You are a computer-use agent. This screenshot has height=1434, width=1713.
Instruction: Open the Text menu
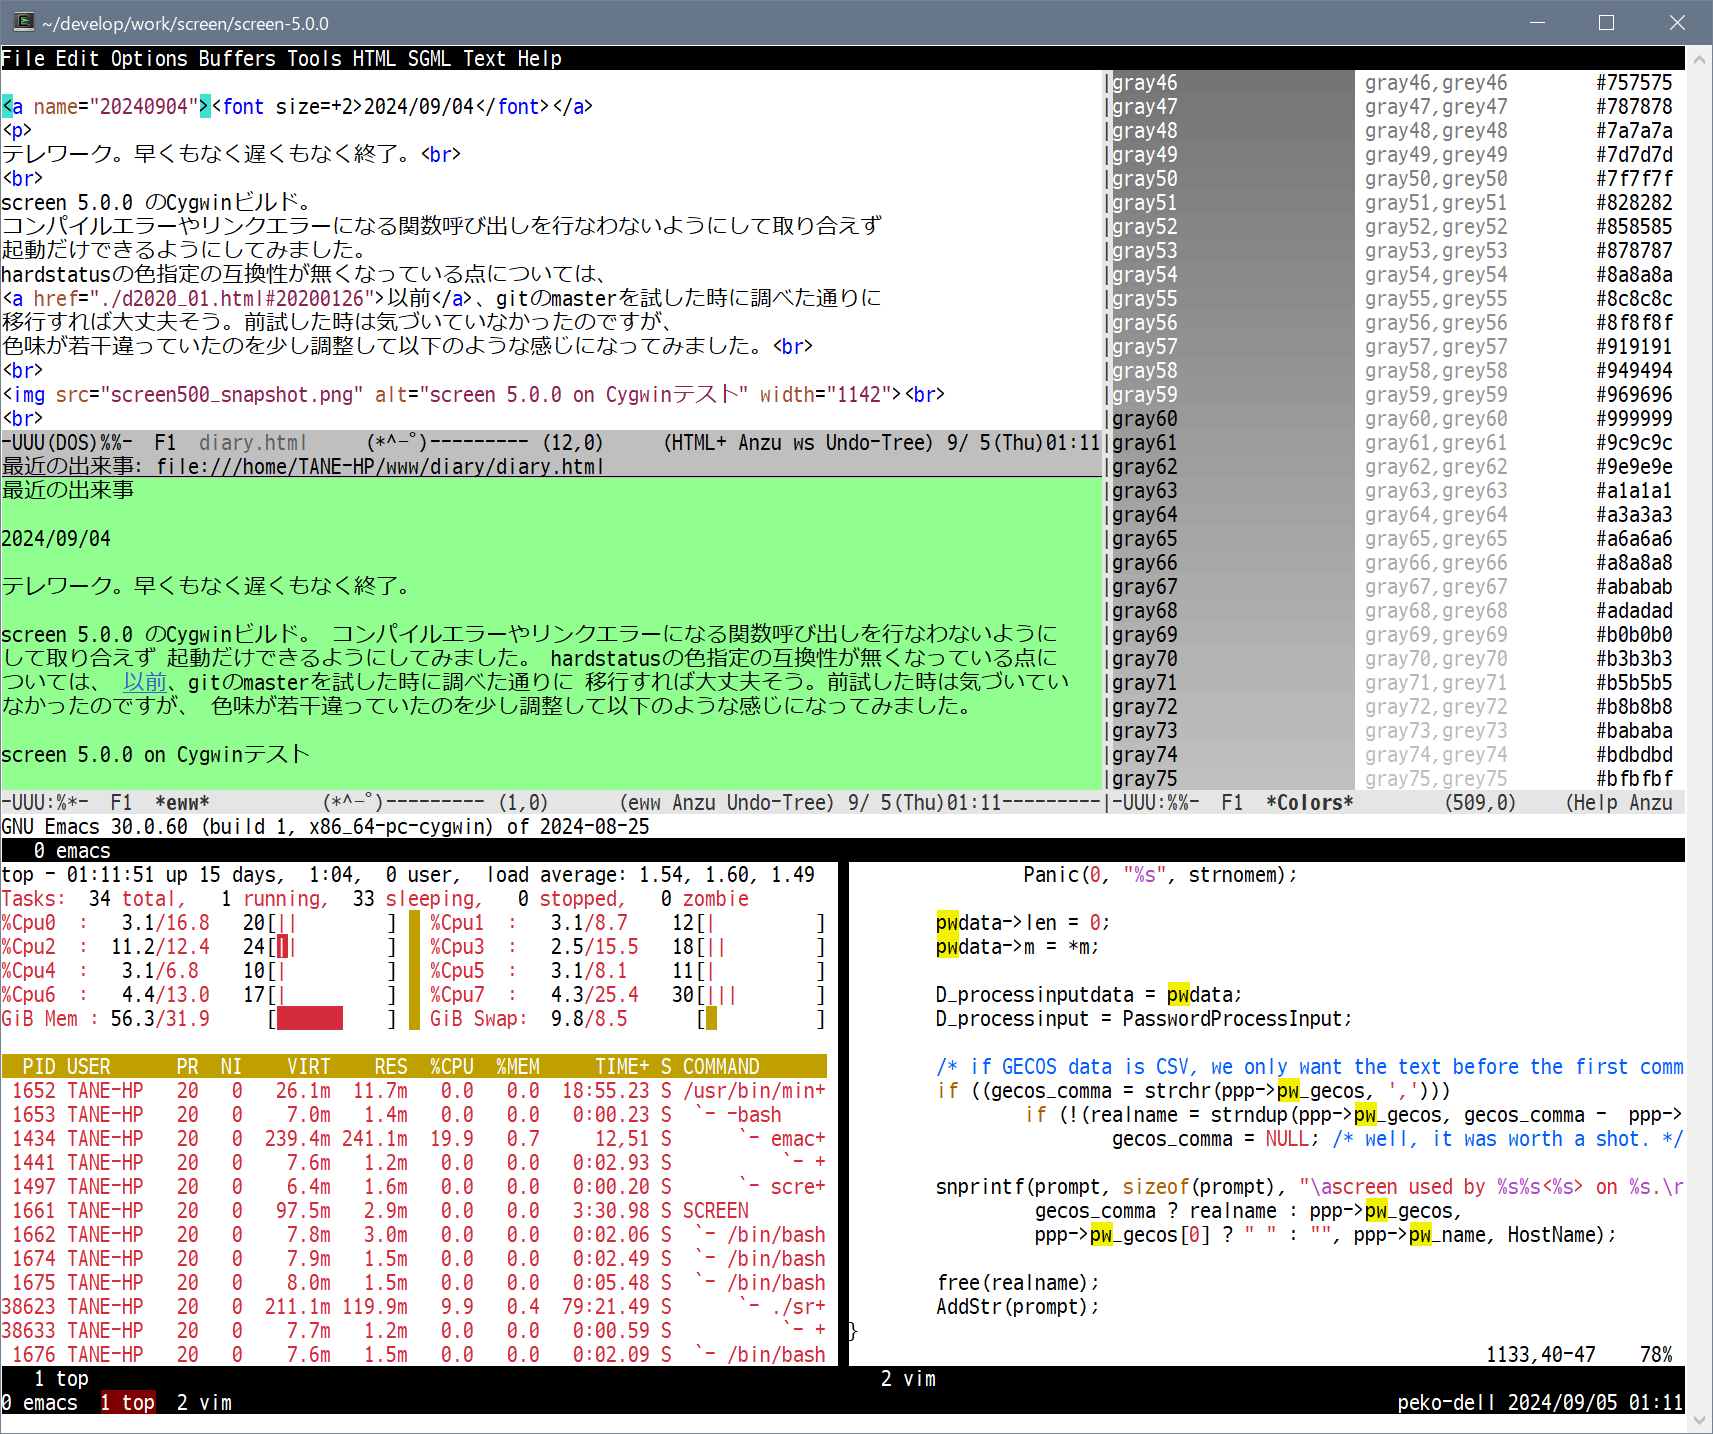click(484, 59)
